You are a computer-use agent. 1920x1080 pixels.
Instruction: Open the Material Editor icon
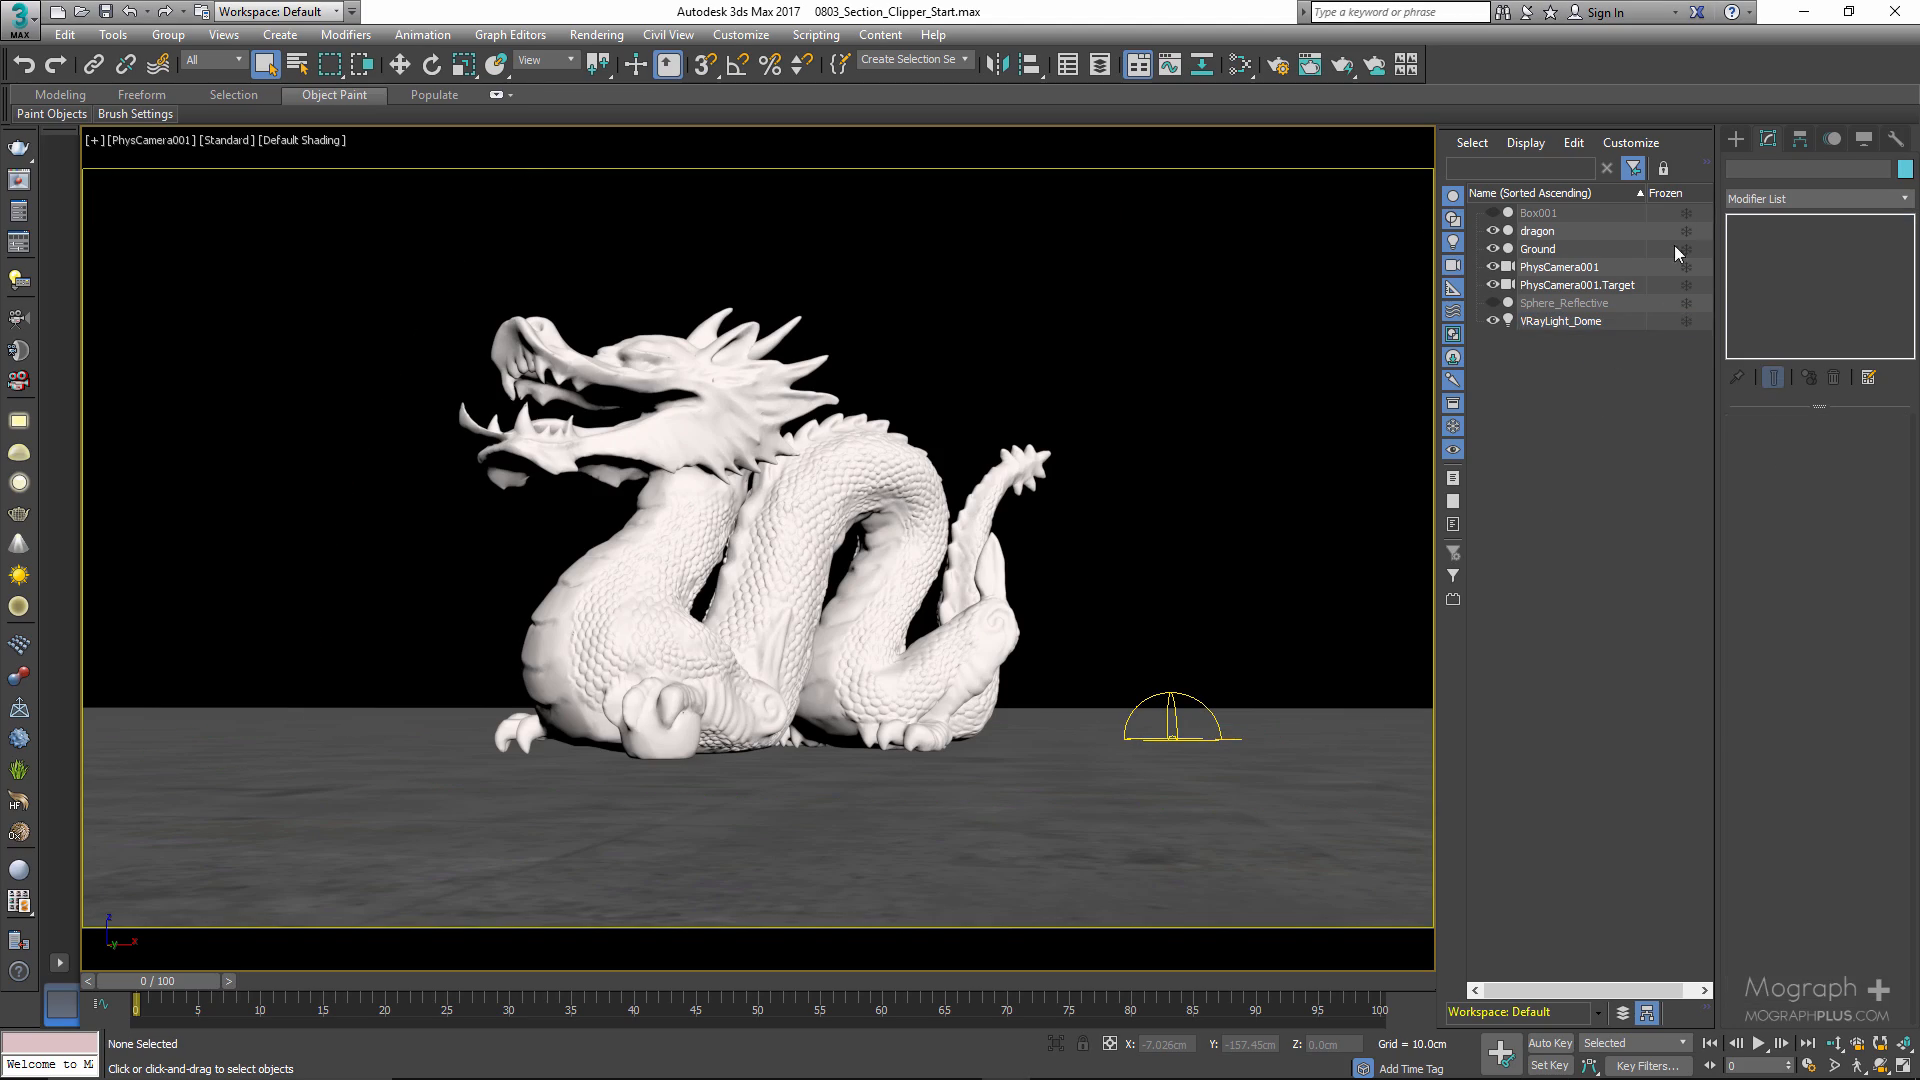click(x=1240, y=65)
